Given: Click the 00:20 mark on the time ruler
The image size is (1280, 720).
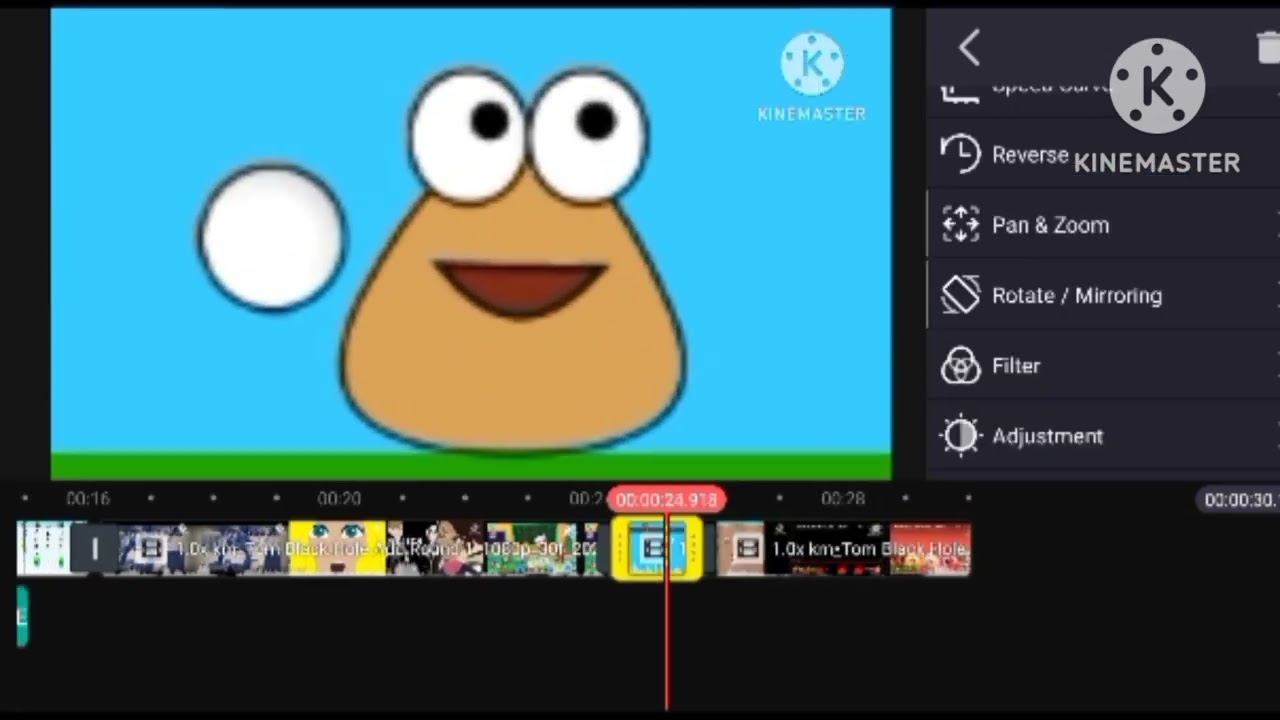Looking at the screenshot, I should (339, 498).
